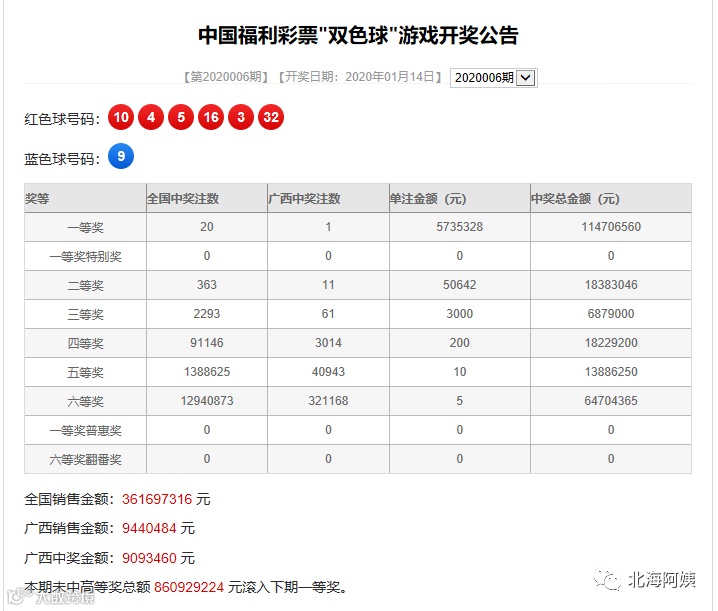This screenshot has width=718, height=611.
Task: Click sixth prize total 64704365
Action: click(611, 401)
